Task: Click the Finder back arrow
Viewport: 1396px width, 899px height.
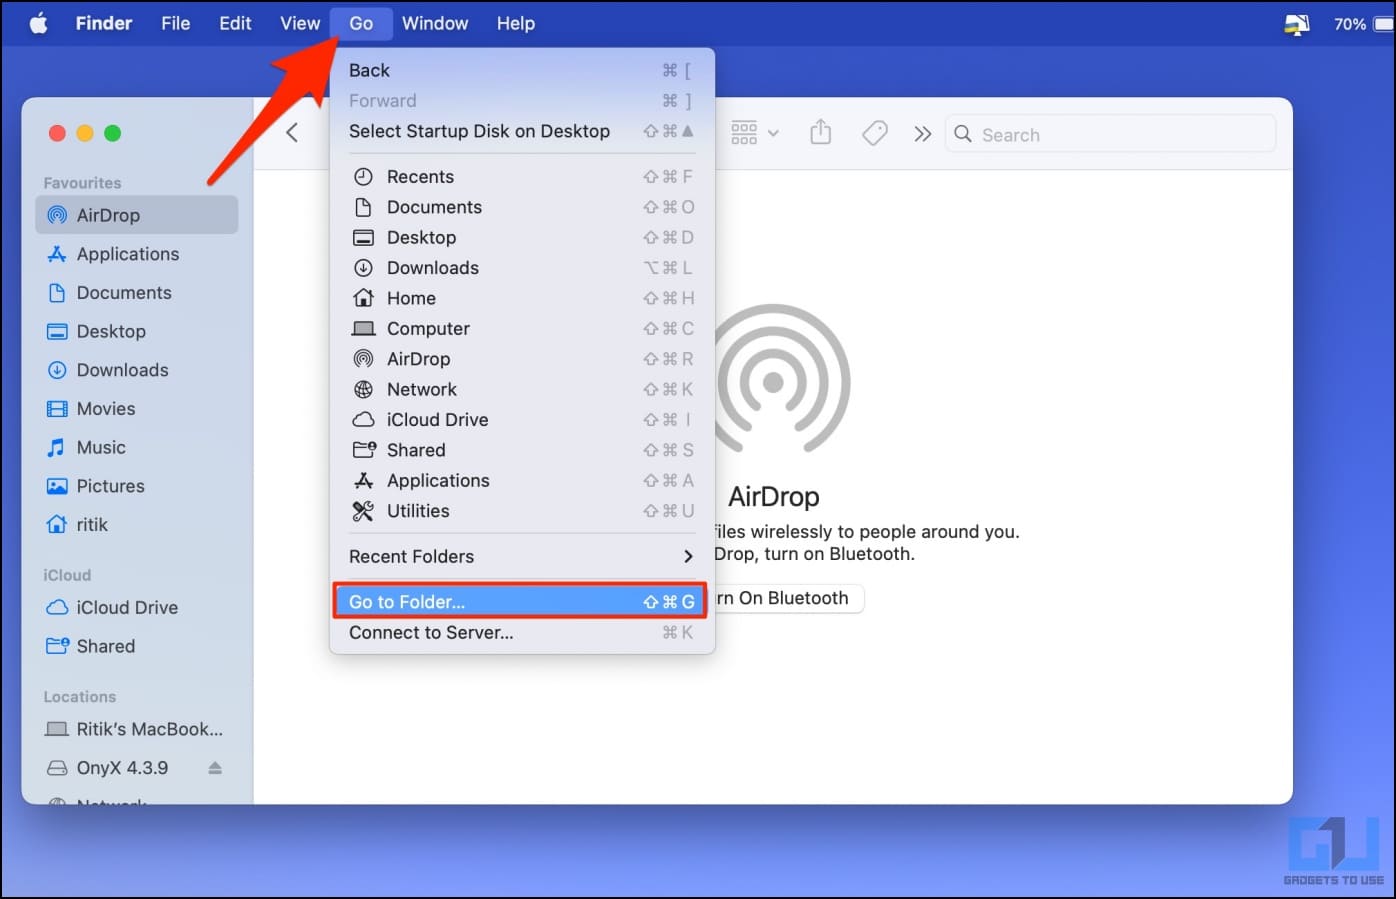Action: [x=292, y=133]
